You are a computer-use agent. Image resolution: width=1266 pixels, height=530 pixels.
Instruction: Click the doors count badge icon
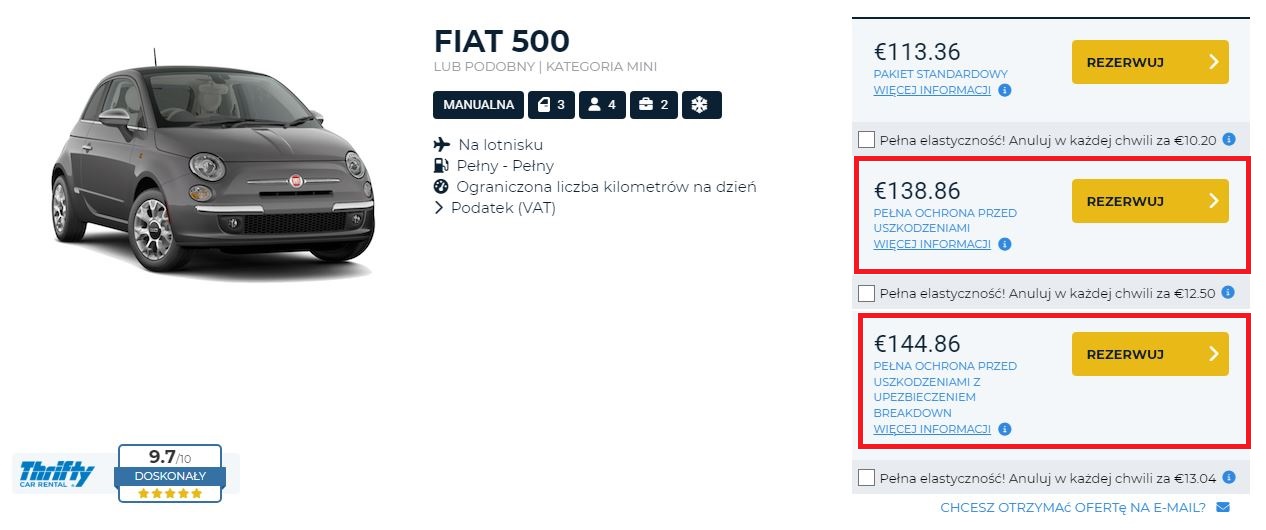click(552, 104)
